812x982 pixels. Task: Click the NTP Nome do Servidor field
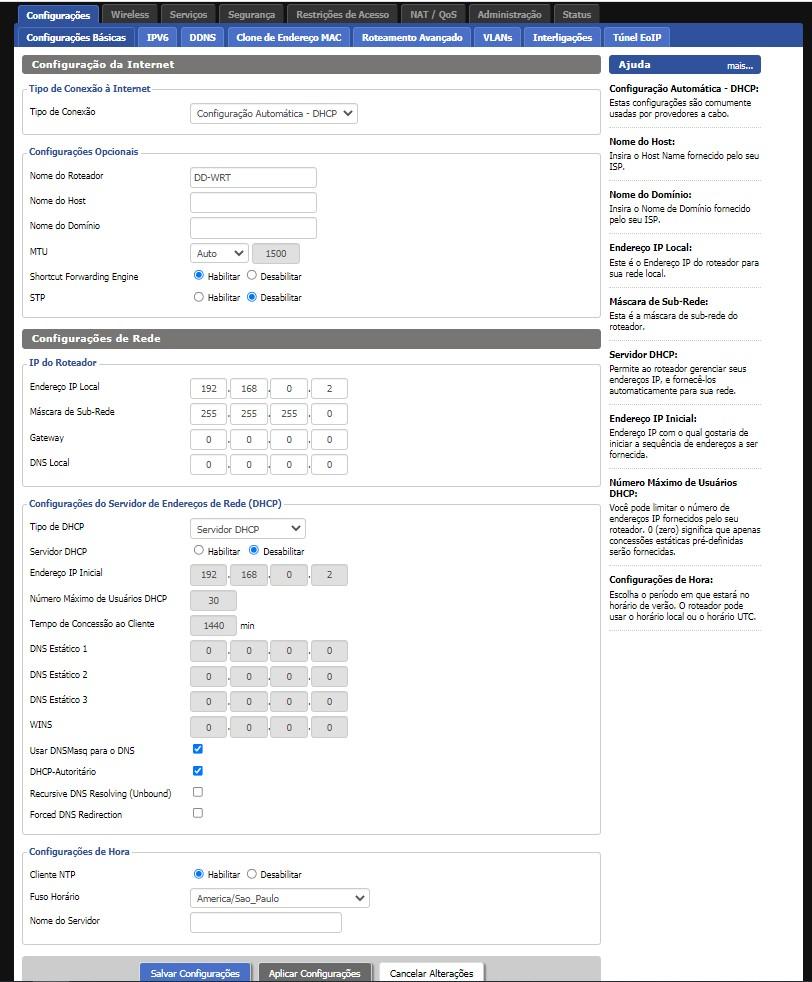click(265, 923)
